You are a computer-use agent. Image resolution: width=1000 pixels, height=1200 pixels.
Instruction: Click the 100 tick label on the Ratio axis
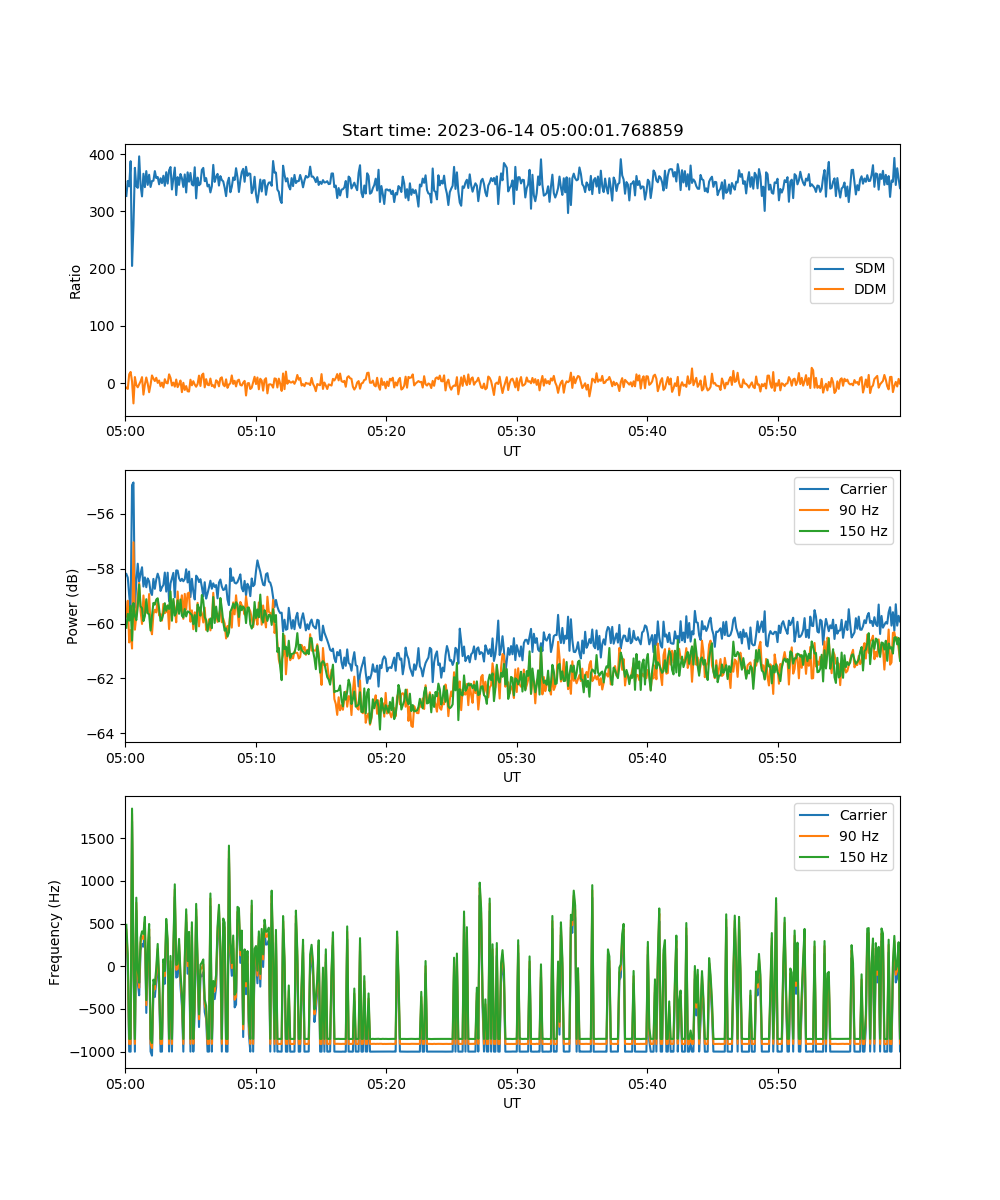click(104, 326)
